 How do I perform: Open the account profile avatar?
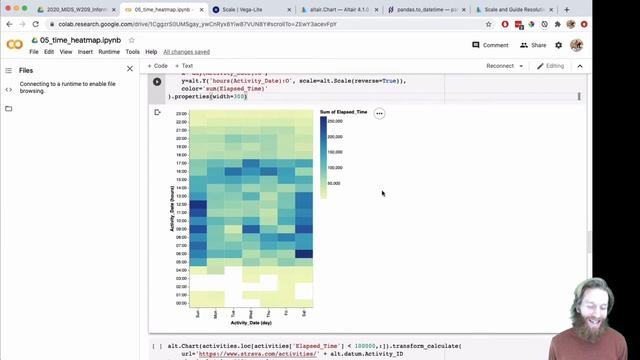click(x=576, y=45)
